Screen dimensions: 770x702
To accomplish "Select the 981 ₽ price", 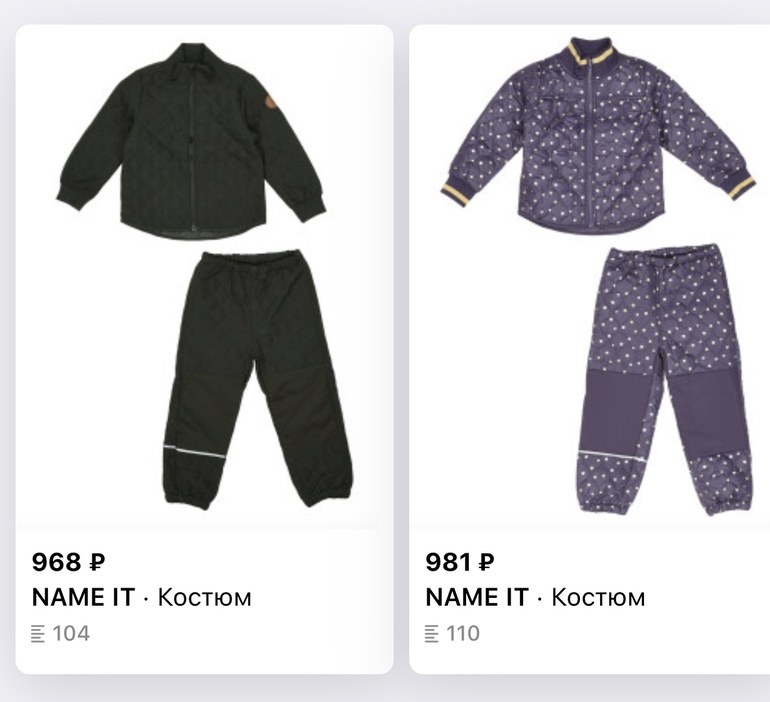I will (460, 562).
